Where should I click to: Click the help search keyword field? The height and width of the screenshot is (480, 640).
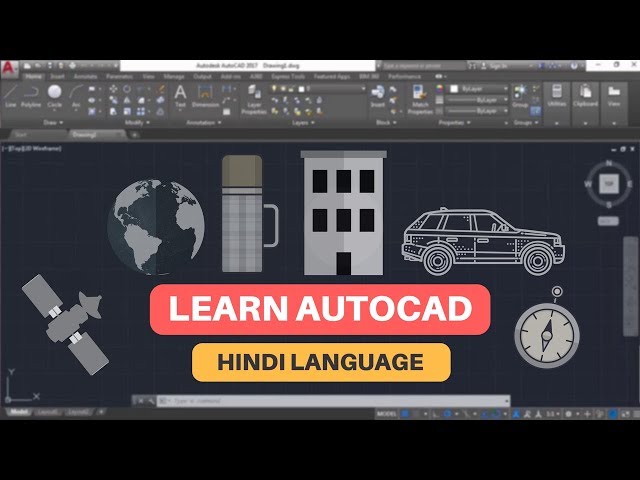pyautogui.click(x=424, y=66)
